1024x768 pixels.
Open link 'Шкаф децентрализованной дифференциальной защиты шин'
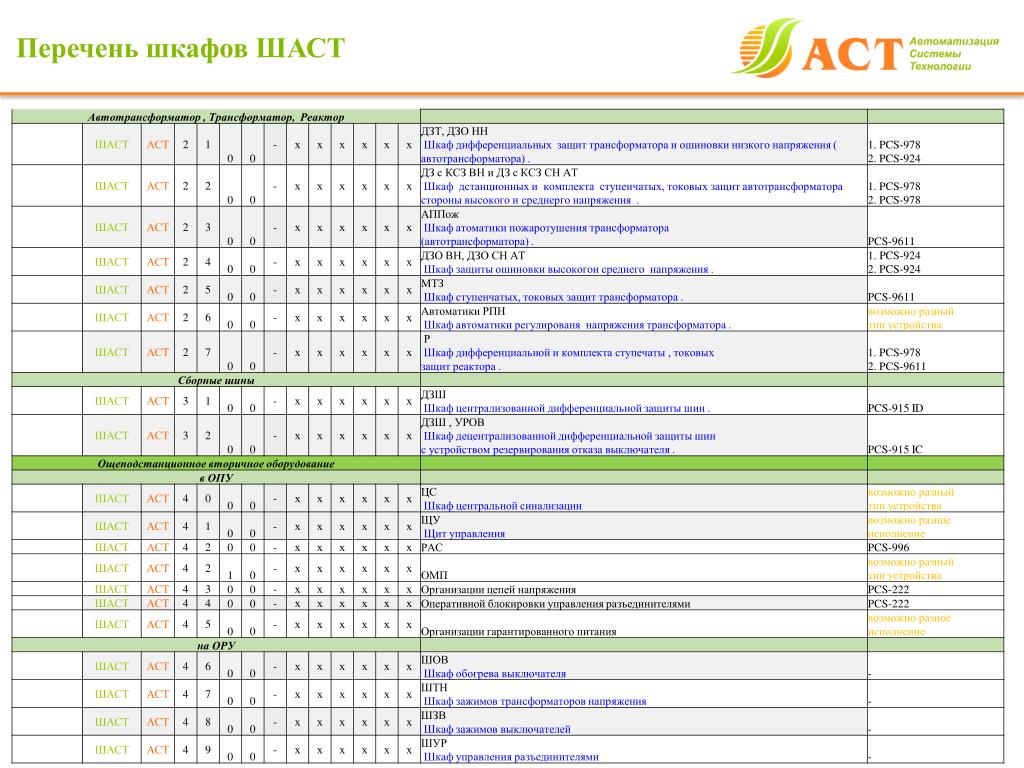[569, 436]
